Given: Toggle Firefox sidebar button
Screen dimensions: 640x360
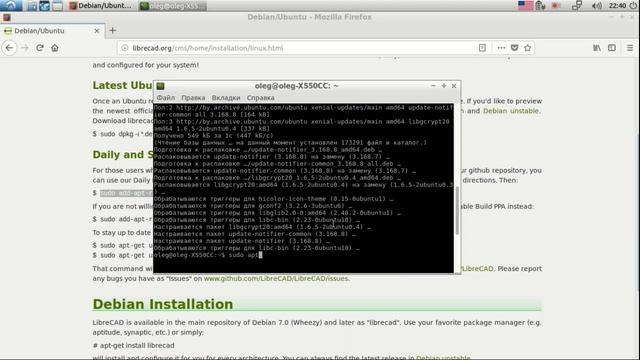Looking at the screenshot, I should [611, 48].
